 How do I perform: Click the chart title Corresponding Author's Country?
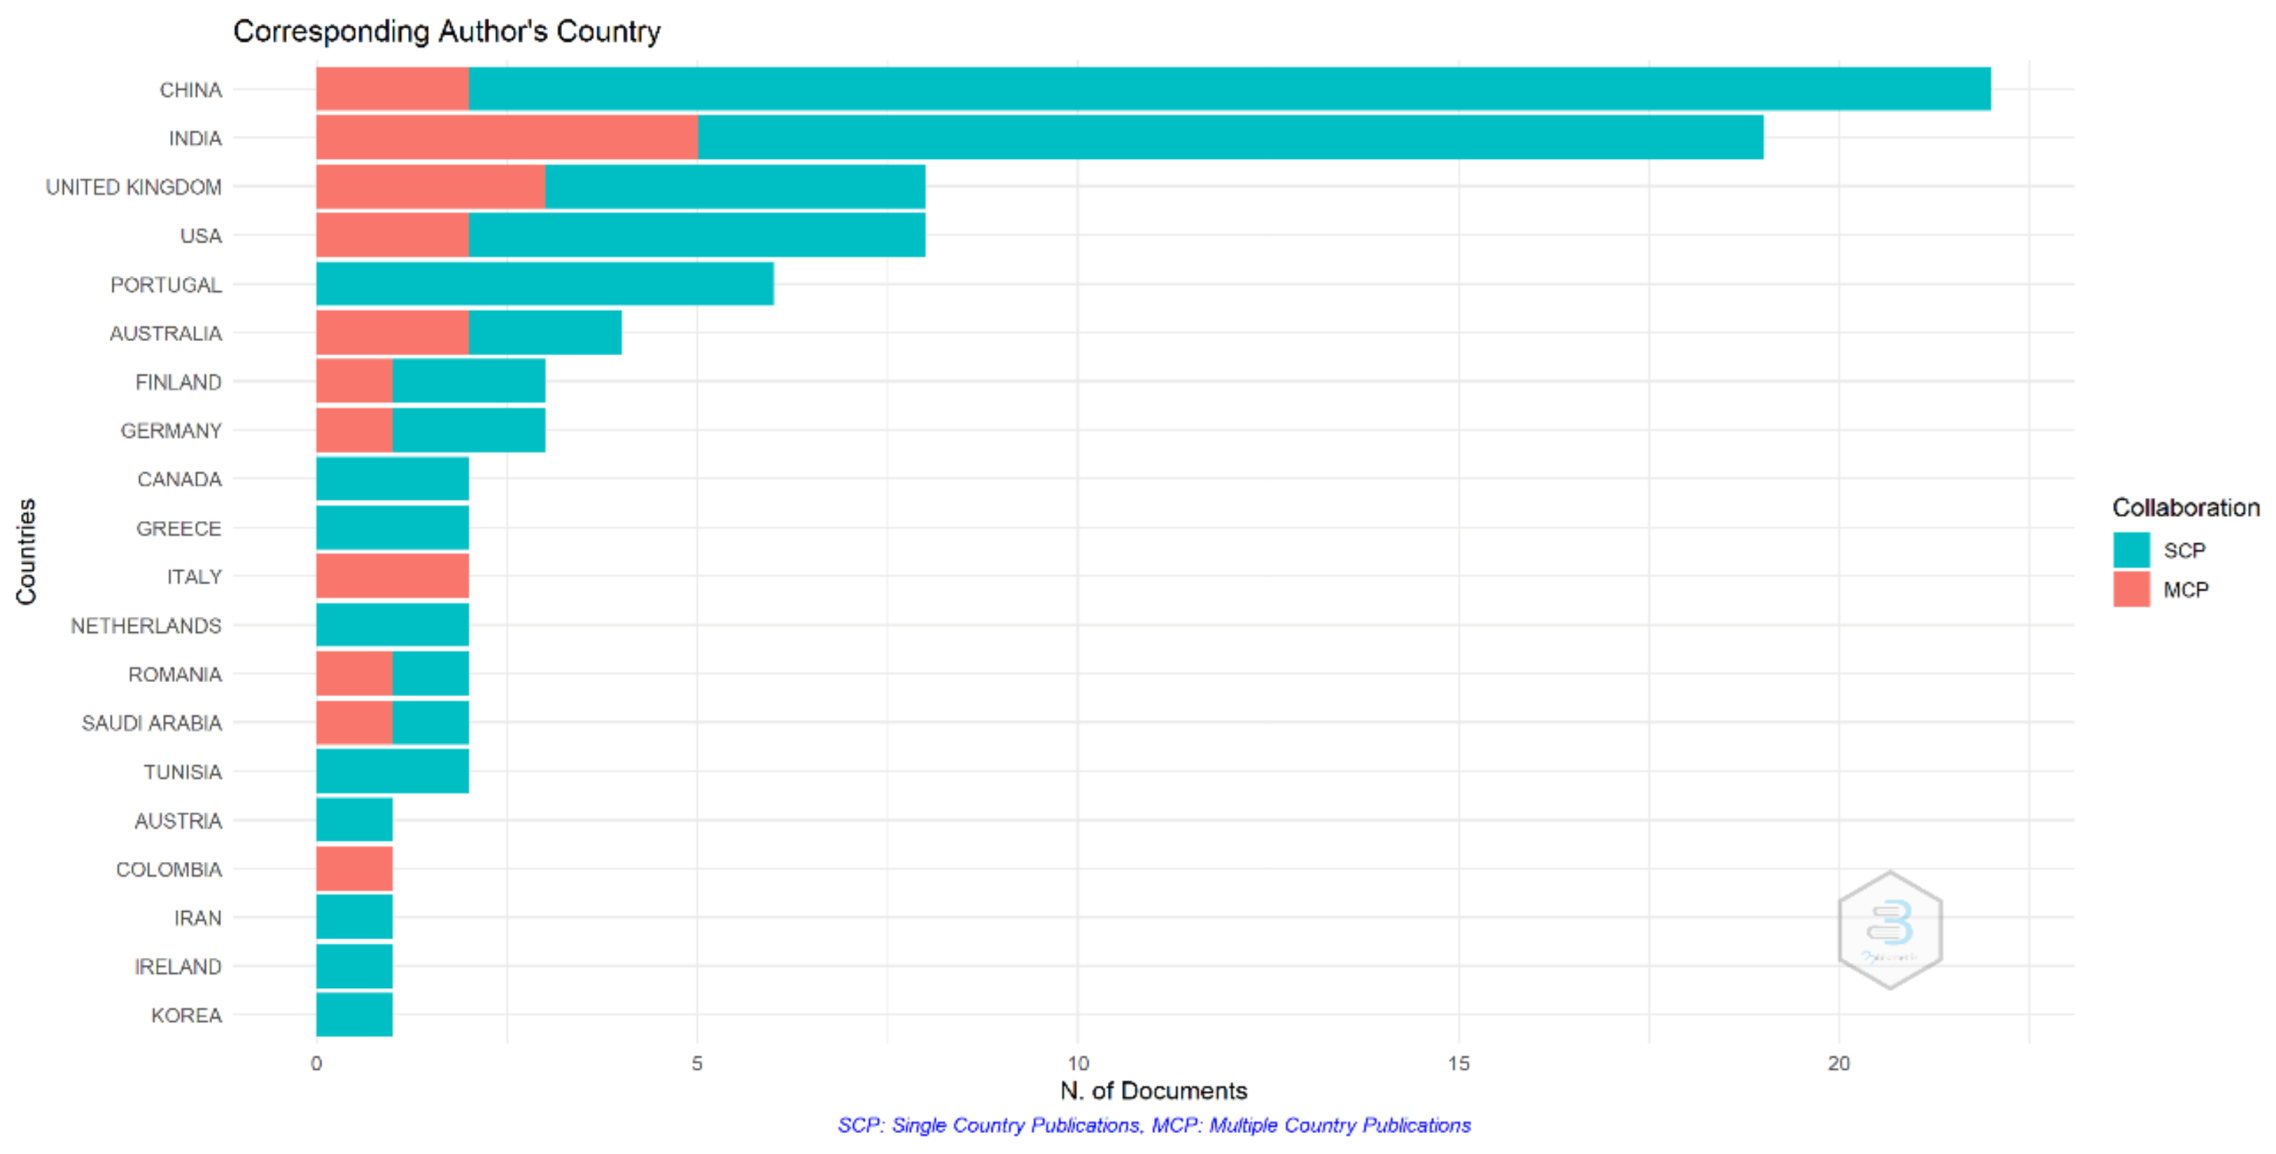(x=446, y=32)
